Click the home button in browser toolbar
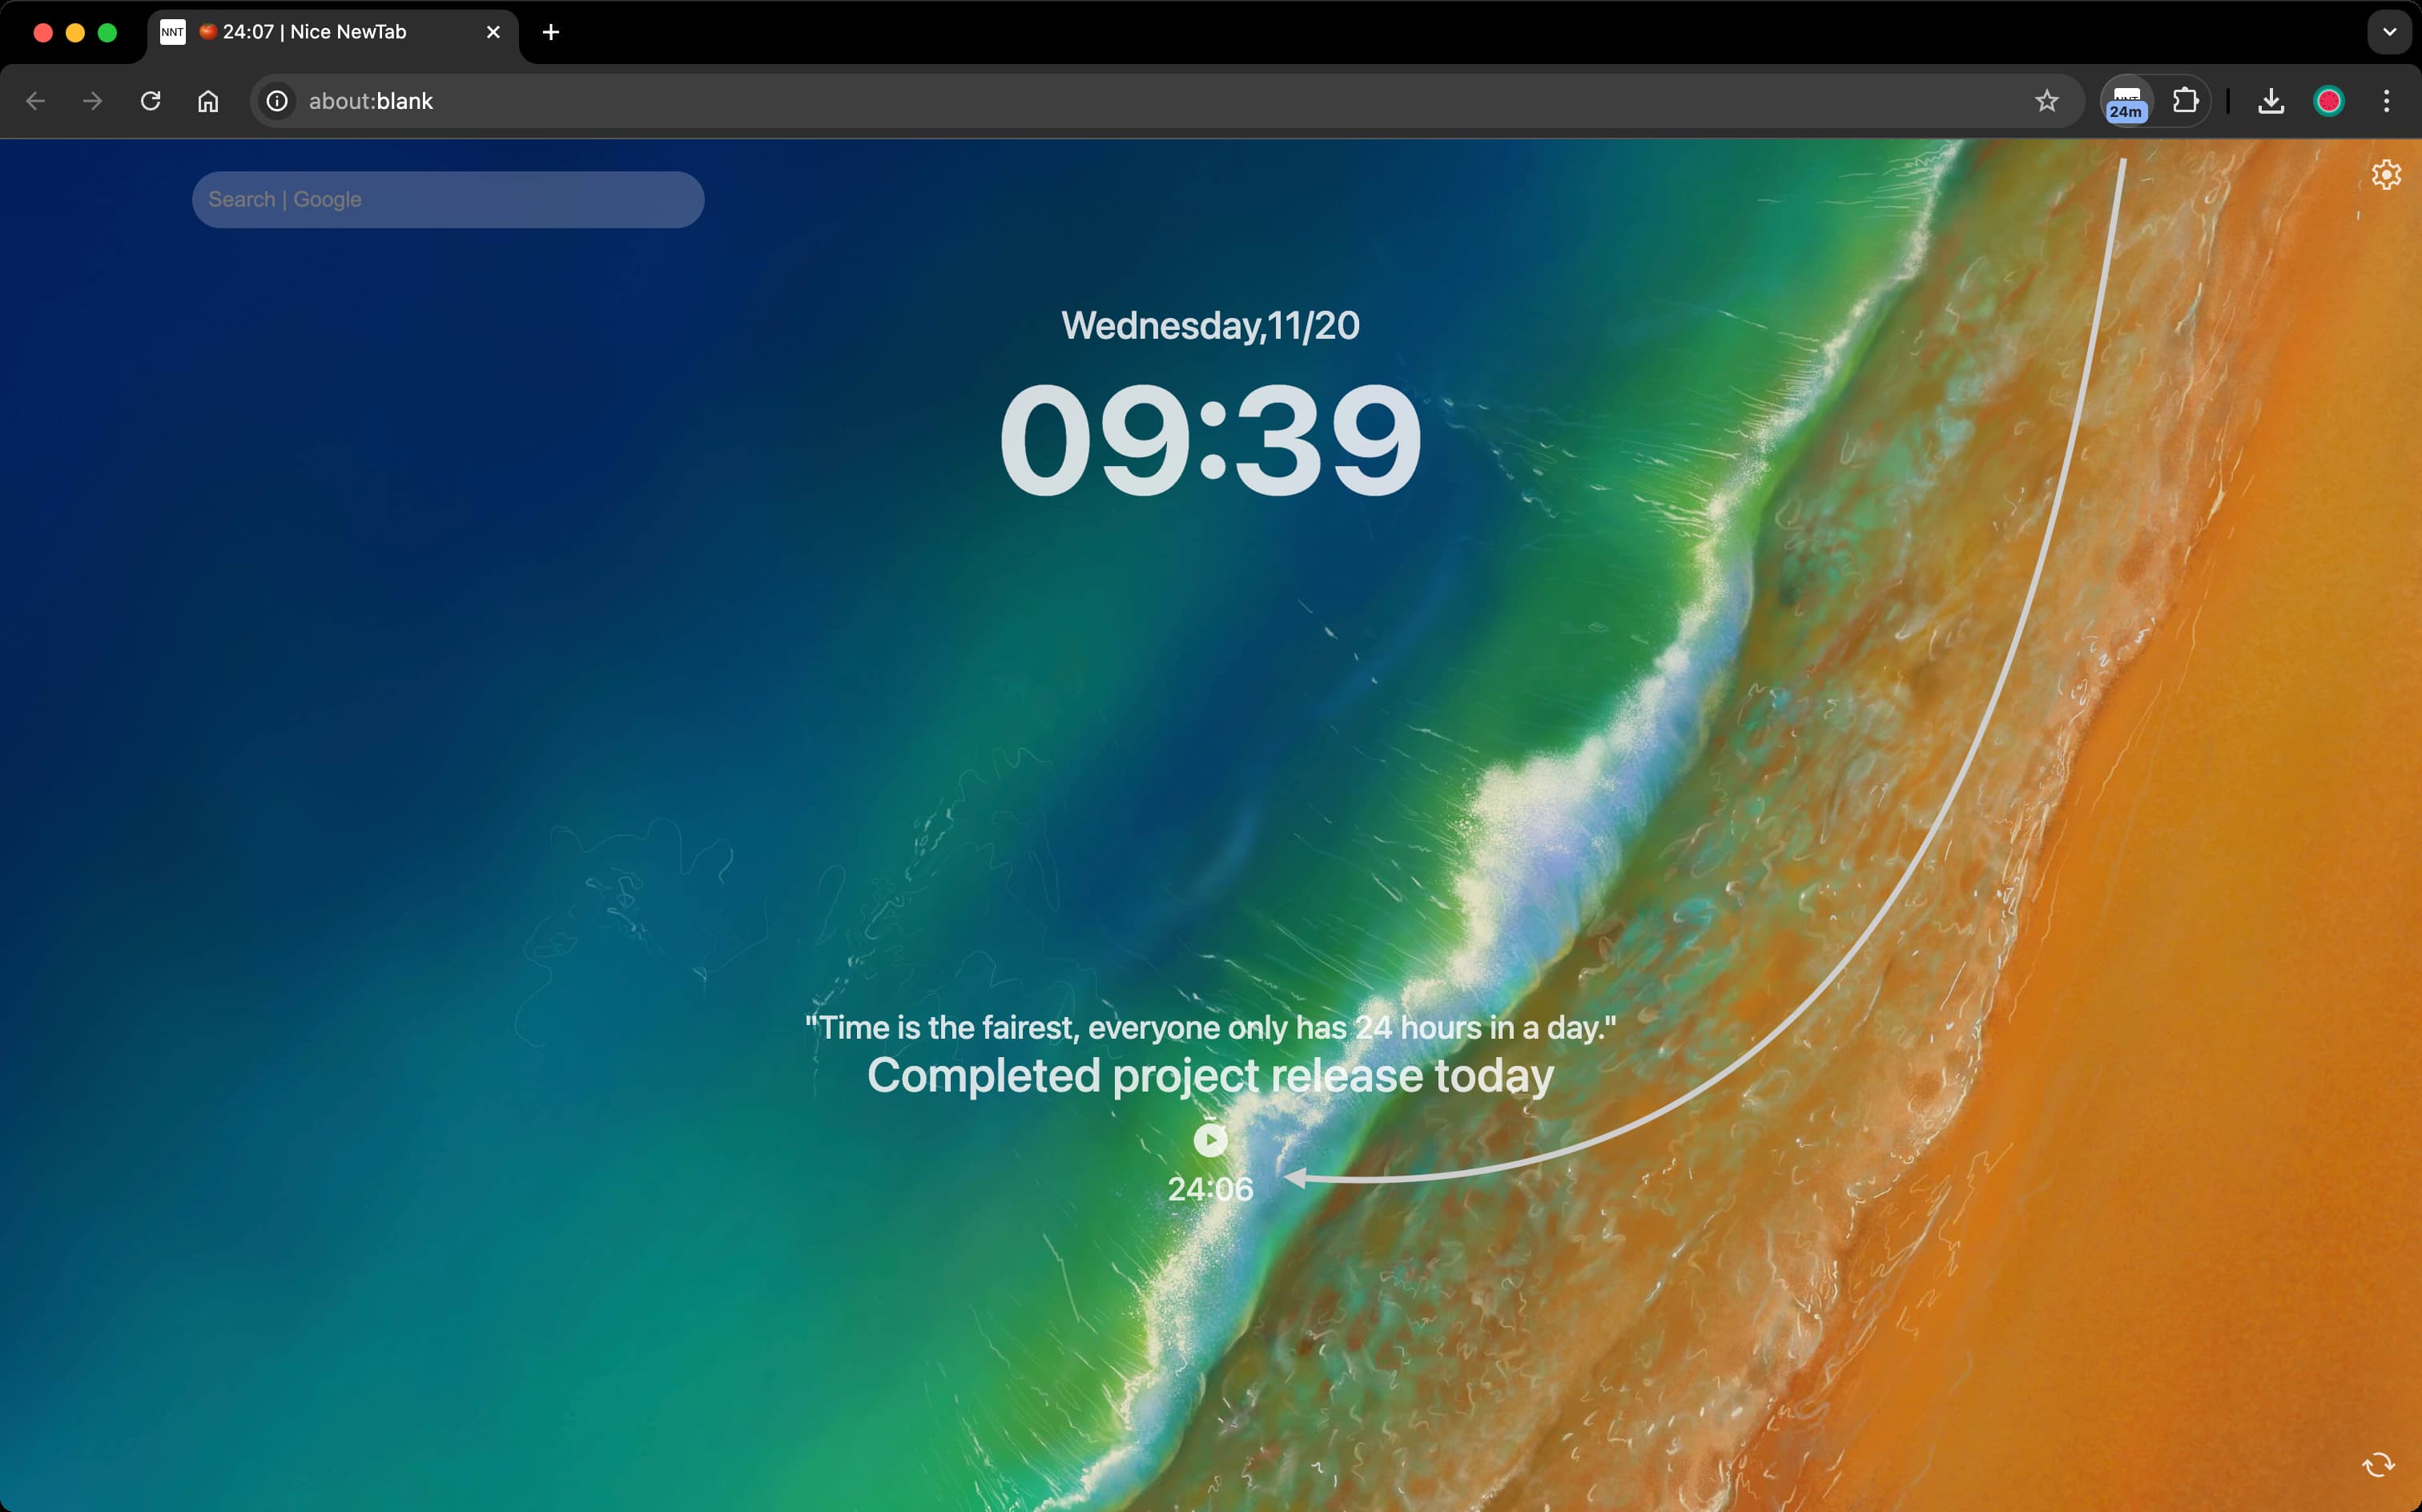This screenshot has height=1512, width=2422. pyautogui.click(x=207, y=101)
